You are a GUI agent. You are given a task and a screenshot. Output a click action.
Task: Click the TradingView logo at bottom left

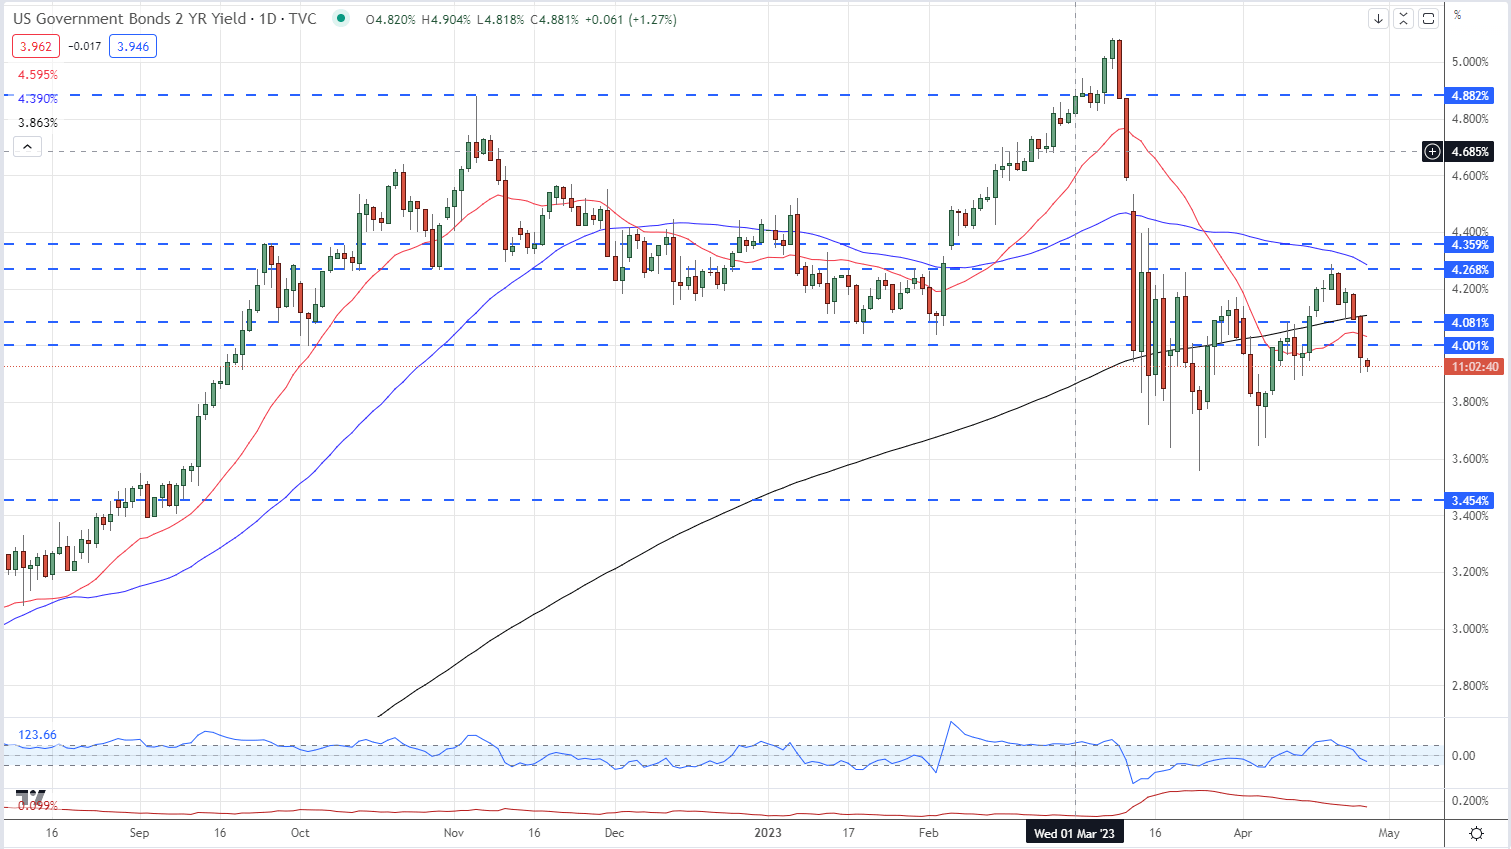[30, 797]
